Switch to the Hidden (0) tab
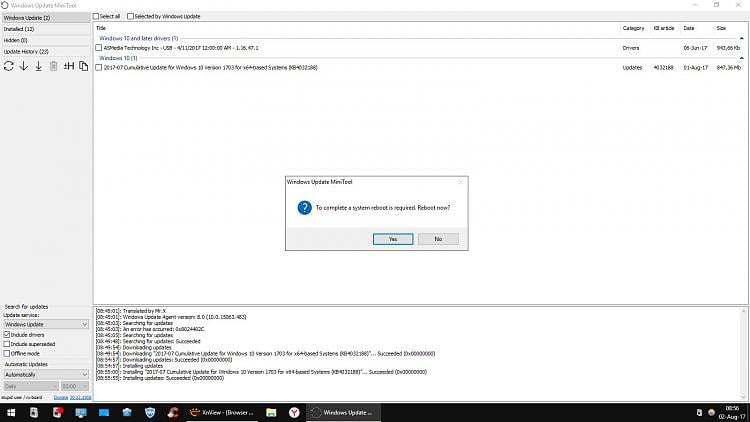Screen dimensions: 750x422 pyautogui.click(x=46, y=40)
